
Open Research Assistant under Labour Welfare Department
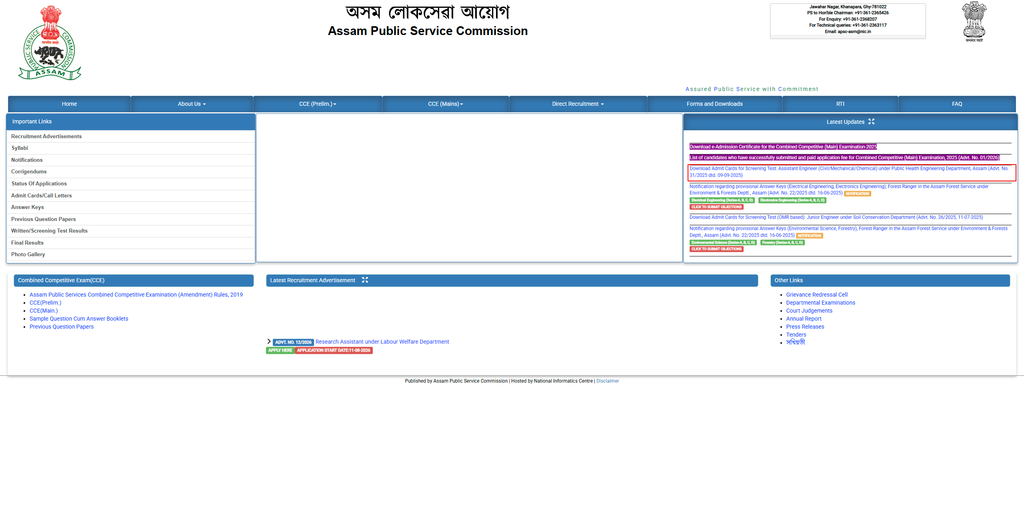(x=382, y=342)
